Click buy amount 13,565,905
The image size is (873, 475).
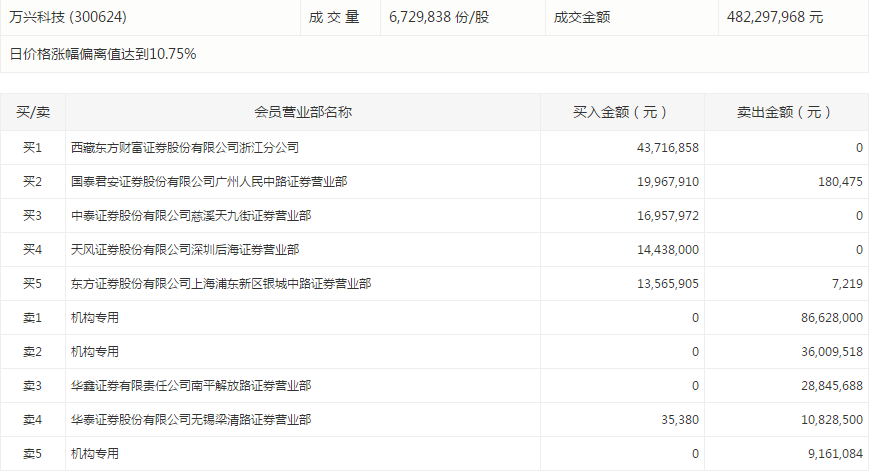[668, 283]
